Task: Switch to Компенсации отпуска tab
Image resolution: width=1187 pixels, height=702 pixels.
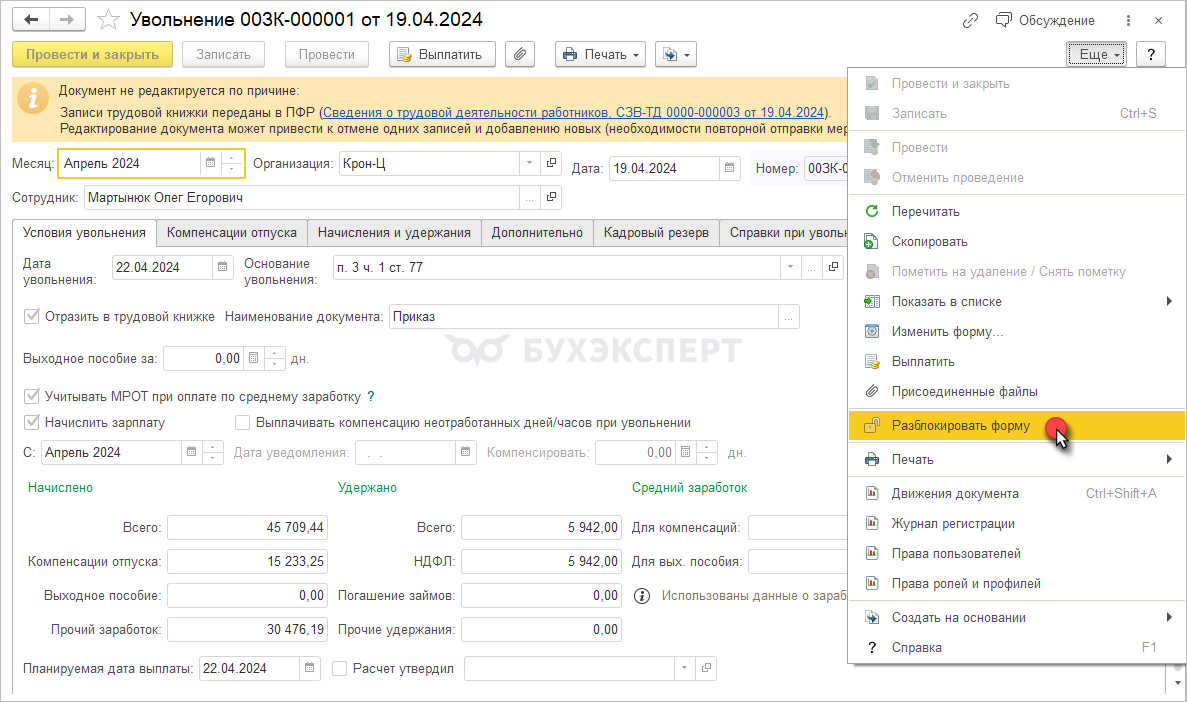Action: pos(231,232)
